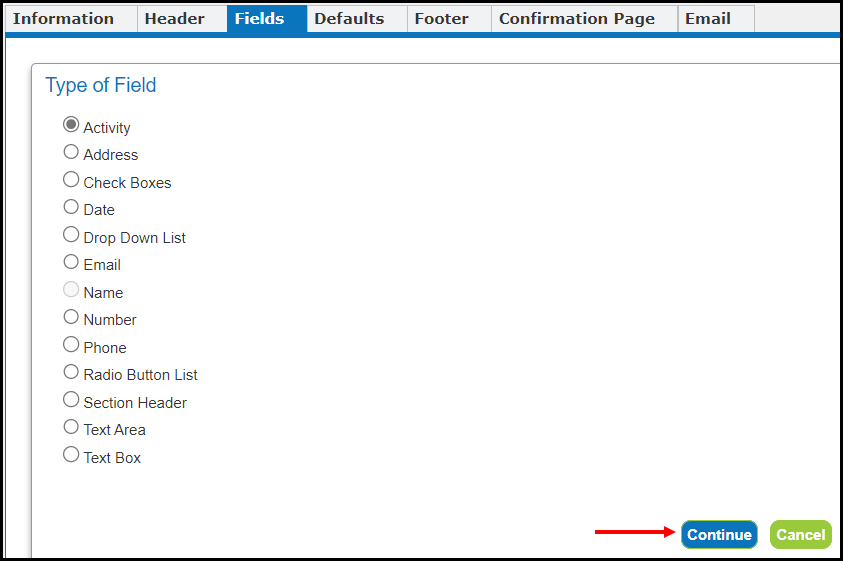Select the Activity radio button

(71, 124)
